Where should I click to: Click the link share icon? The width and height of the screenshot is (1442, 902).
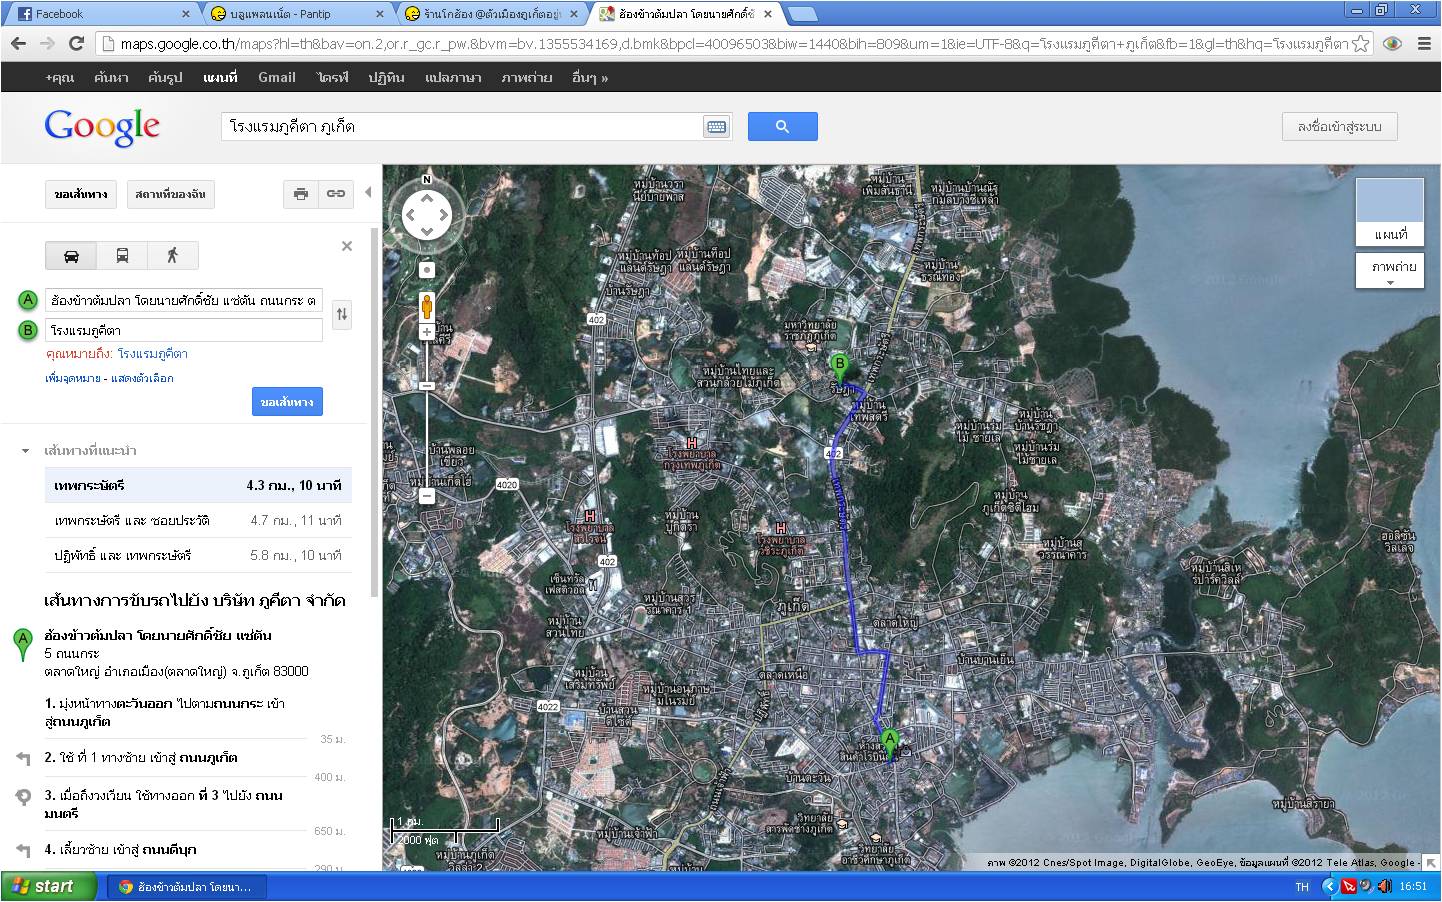click(x=336, y=194)
